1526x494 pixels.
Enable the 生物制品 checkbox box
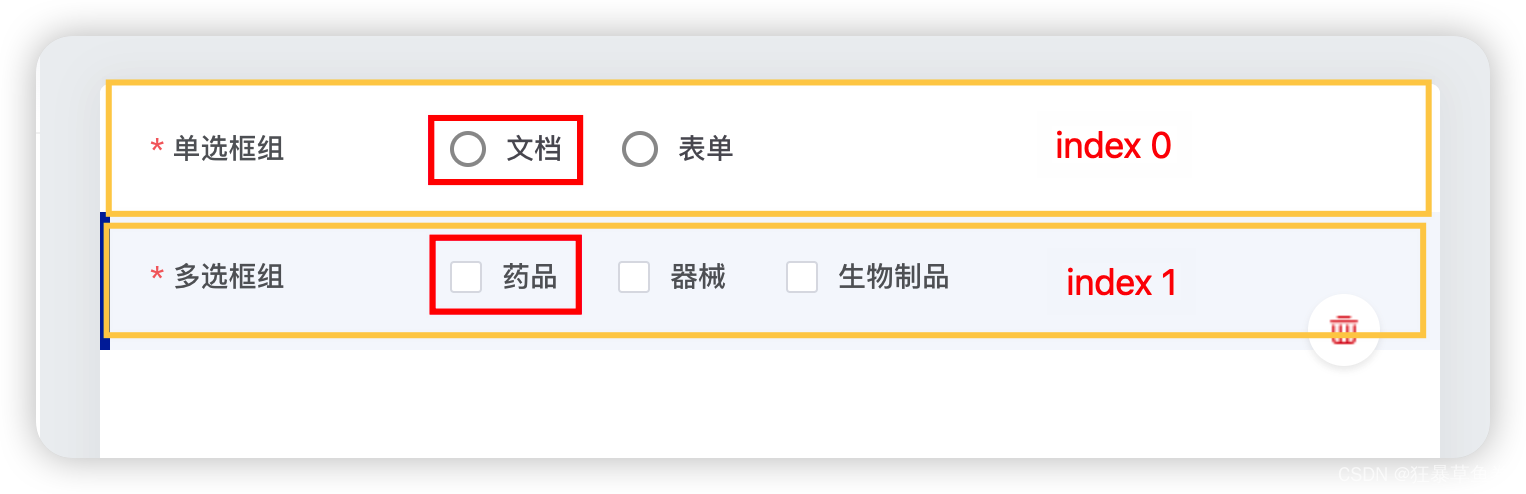point(802,277)
